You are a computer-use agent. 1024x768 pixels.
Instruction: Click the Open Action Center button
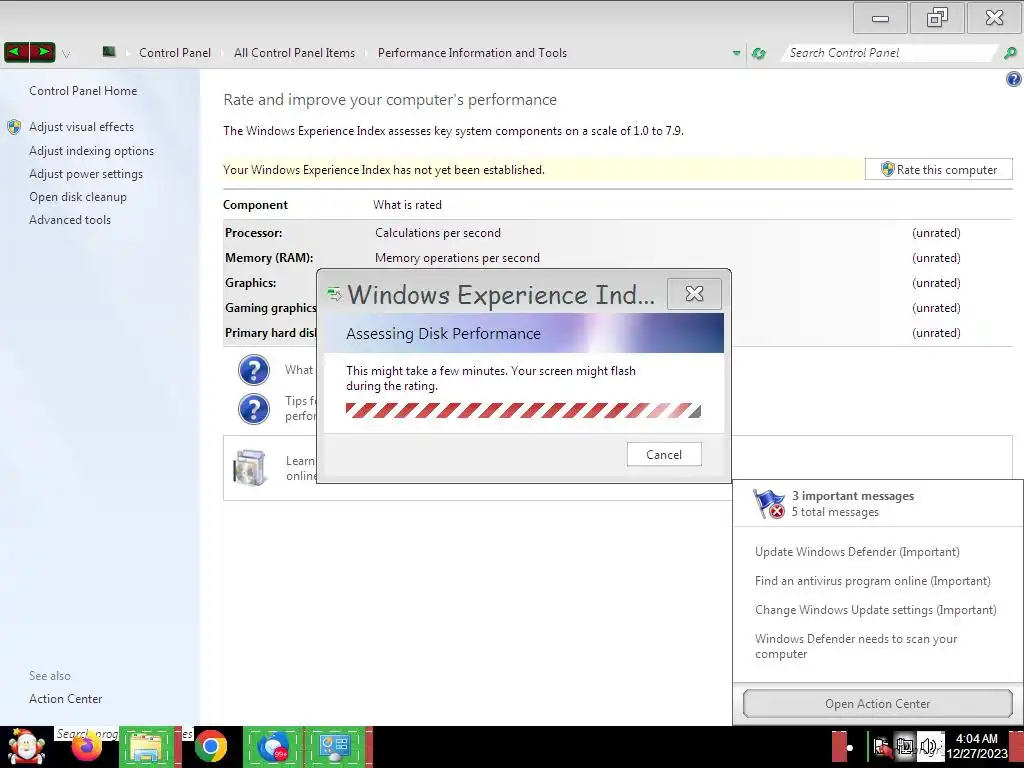click(877, 703)
